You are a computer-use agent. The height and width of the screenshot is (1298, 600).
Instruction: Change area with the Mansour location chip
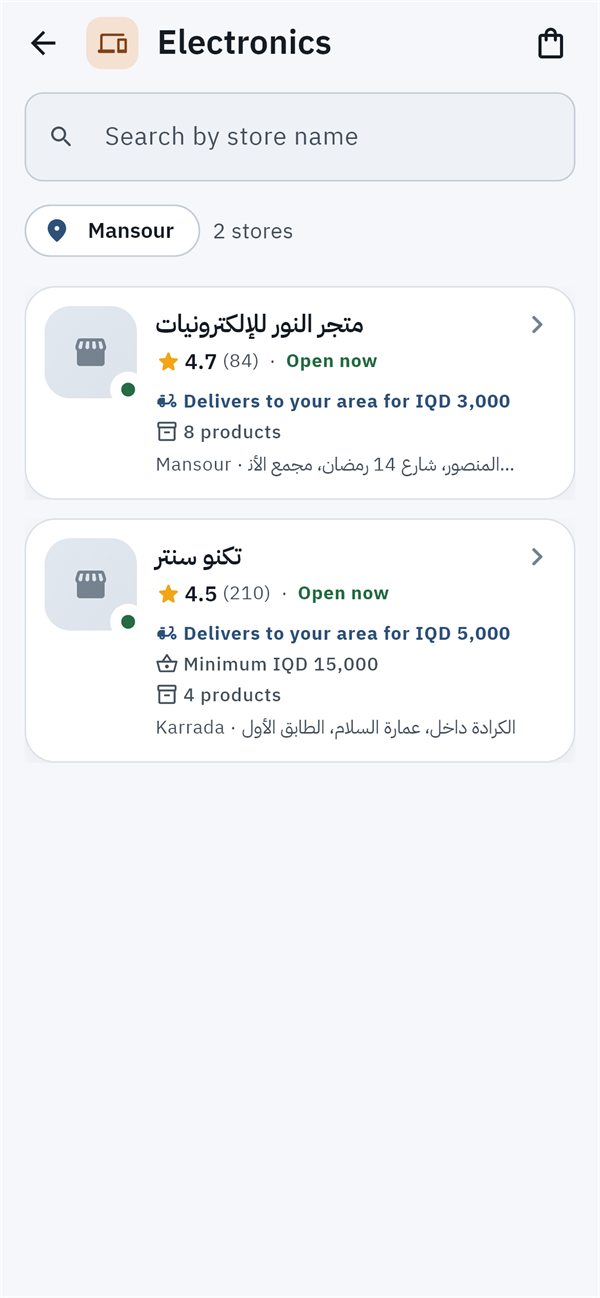pos(113,231)
